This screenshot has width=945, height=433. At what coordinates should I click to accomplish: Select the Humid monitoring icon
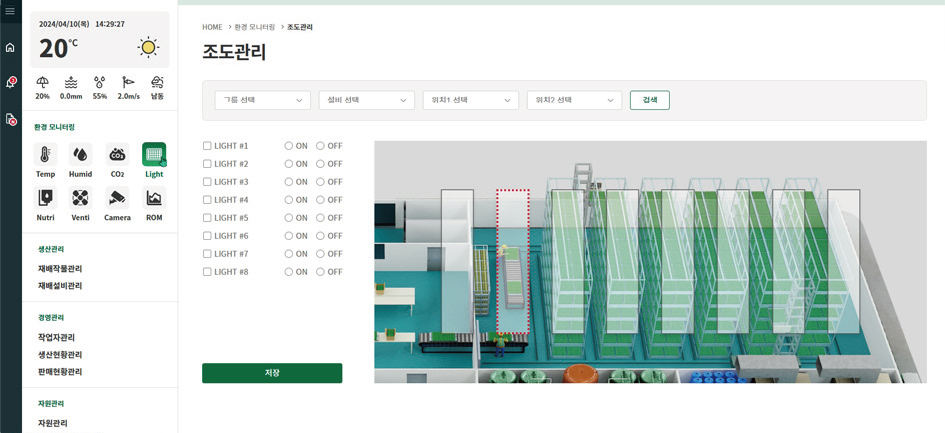(80, 155)
